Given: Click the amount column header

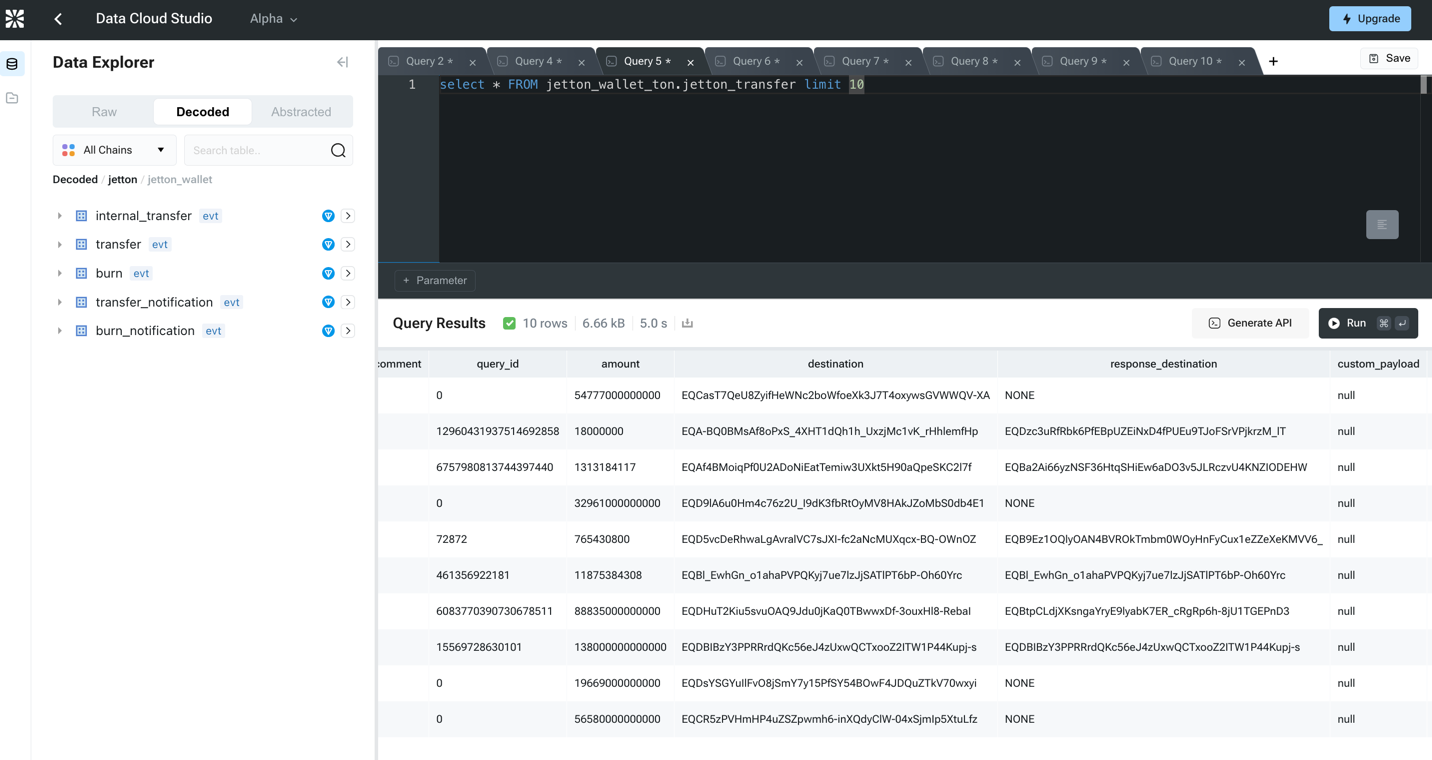Looking at the screenshot, I should [620, 364].
